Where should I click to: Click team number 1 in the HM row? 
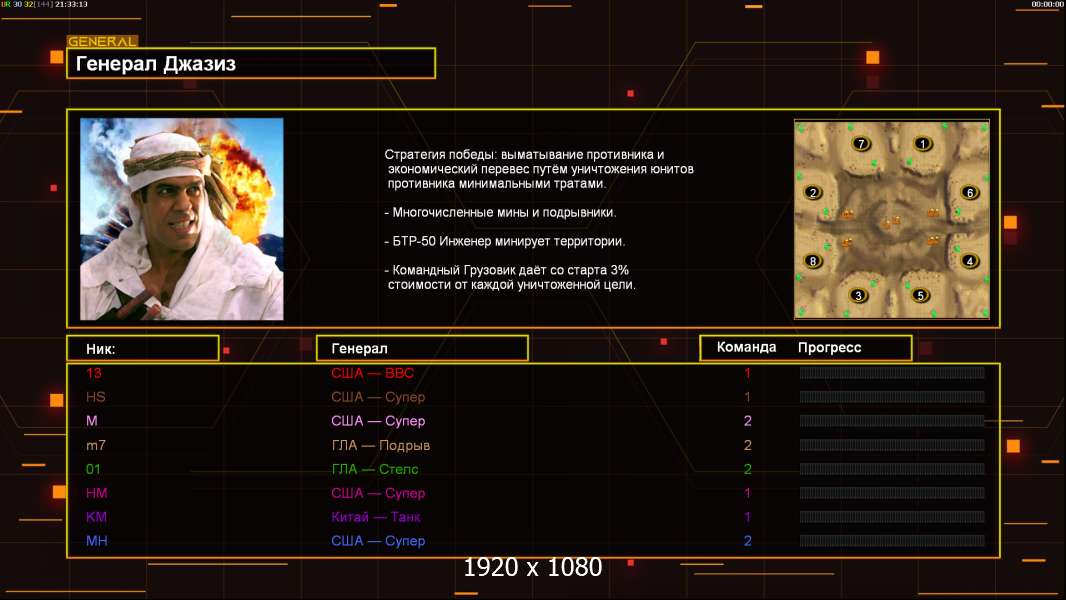pos(747,493)
